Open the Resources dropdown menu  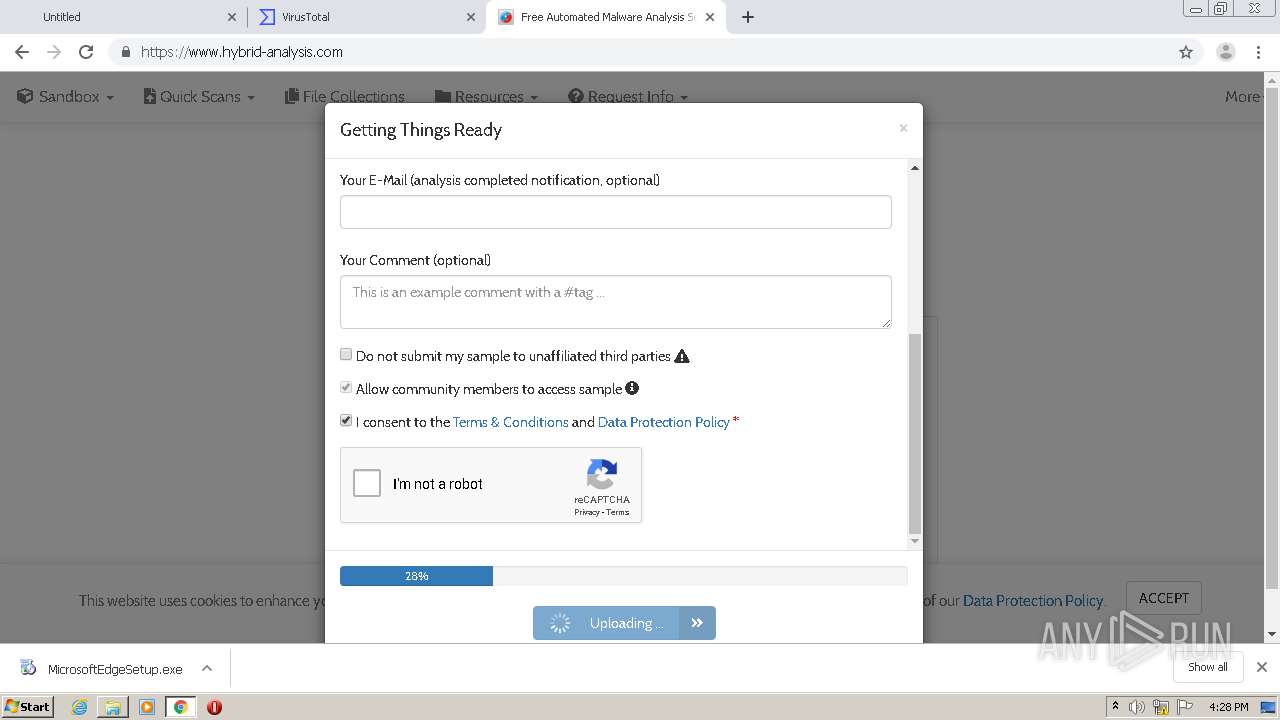click(x=486, y=97)
